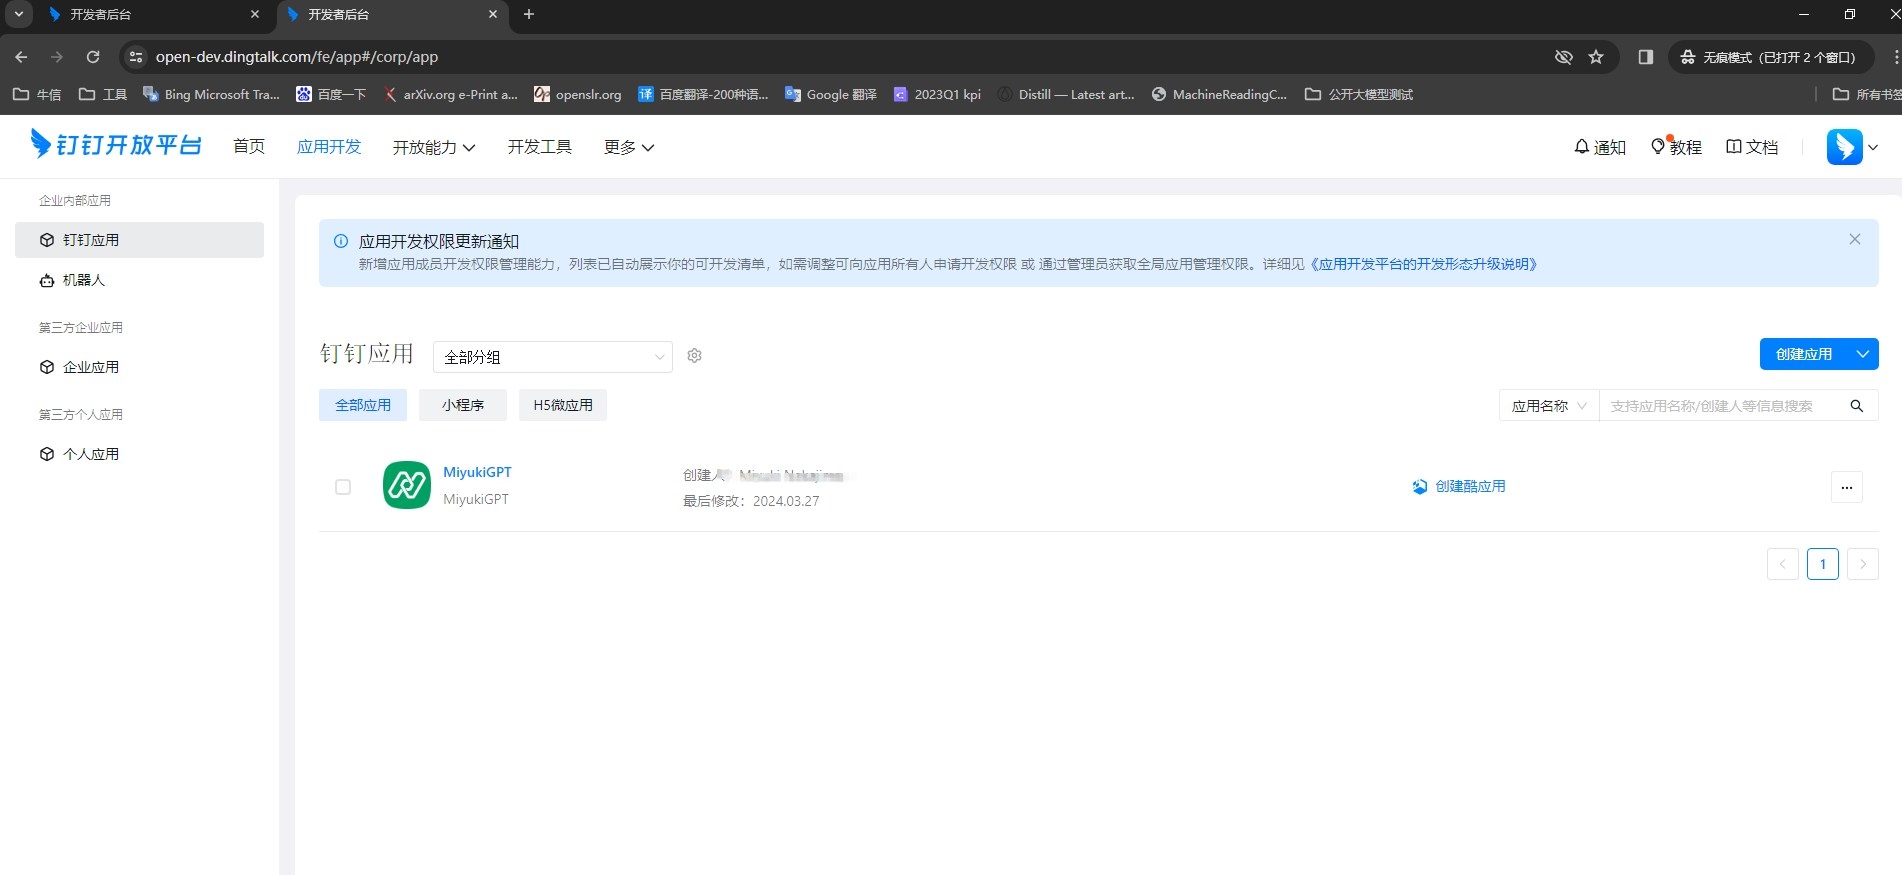
Task: Open the 2023Q1 kpi bookmark
Action: pyautogui.click(x=937, y=94)
